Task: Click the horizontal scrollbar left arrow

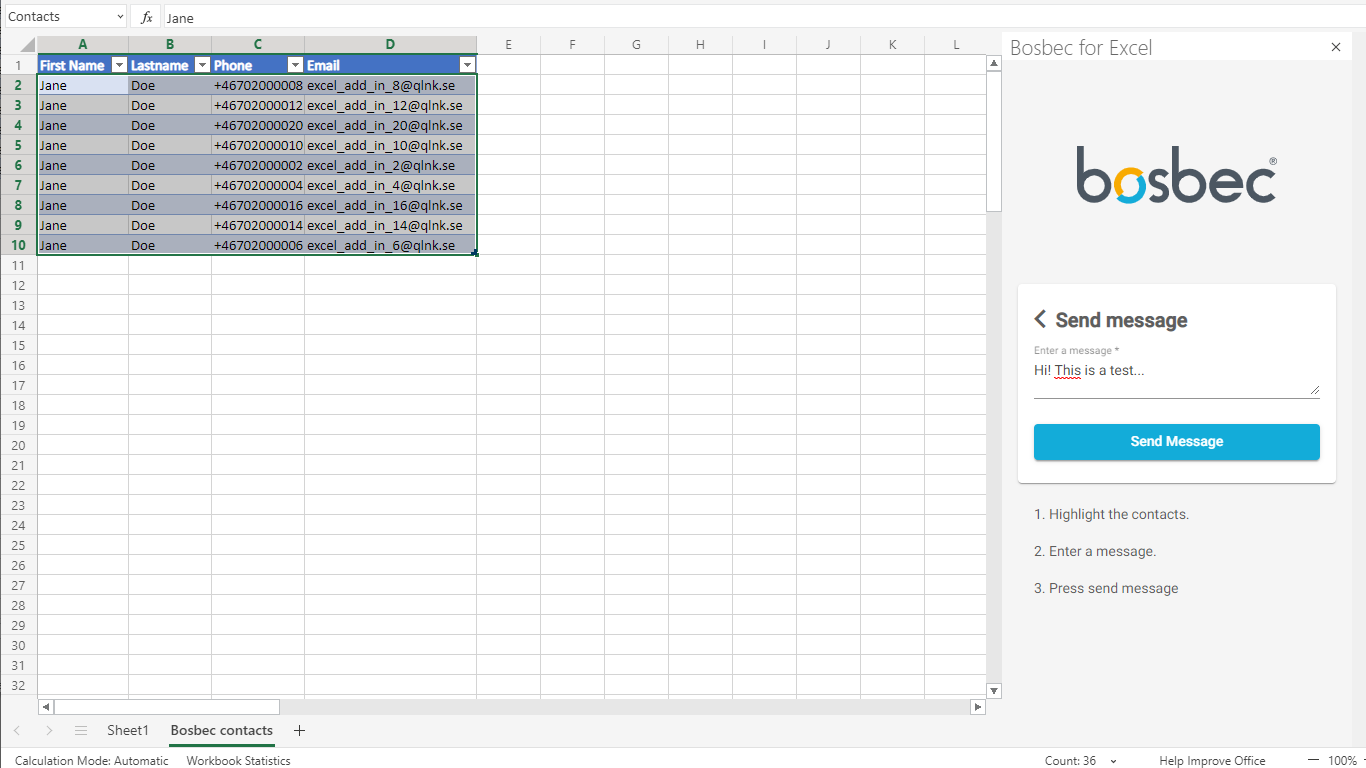Action: (45, 707)
